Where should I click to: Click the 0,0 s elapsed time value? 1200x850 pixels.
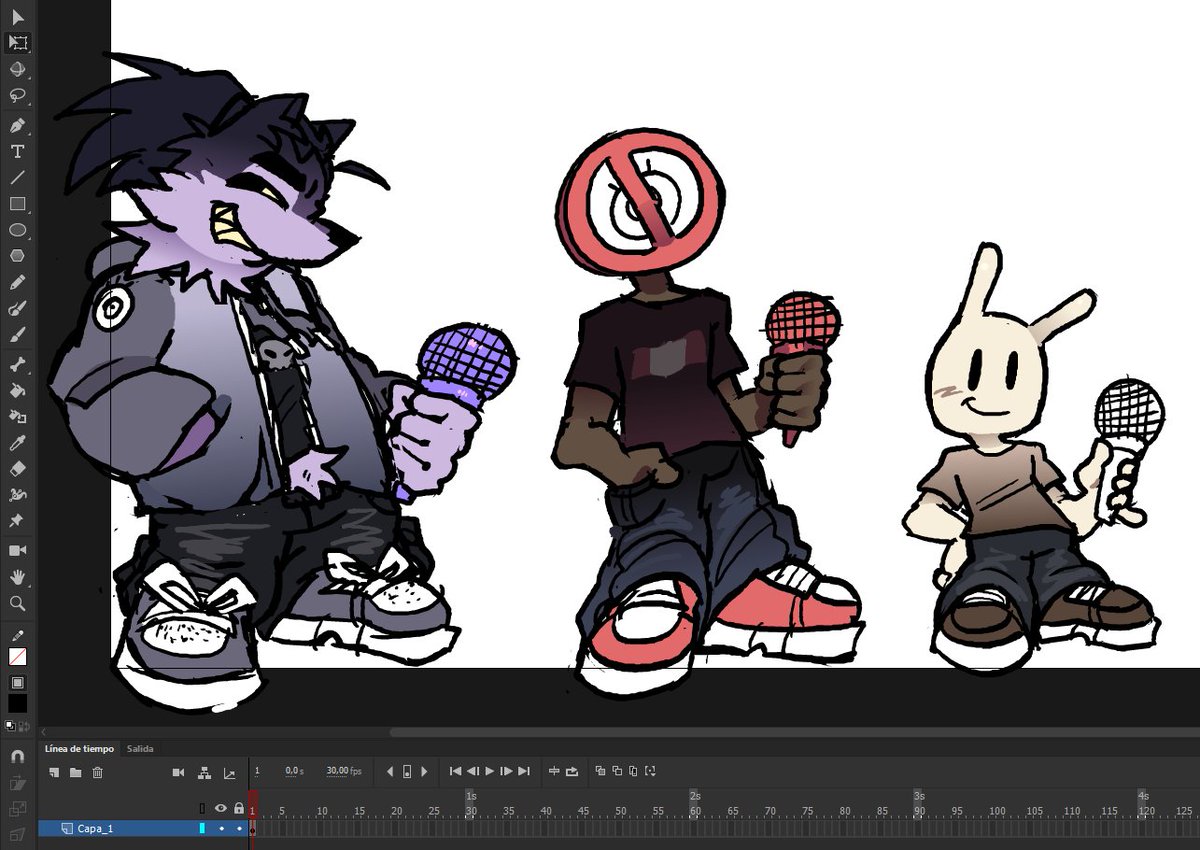click(x=294, y=771)
